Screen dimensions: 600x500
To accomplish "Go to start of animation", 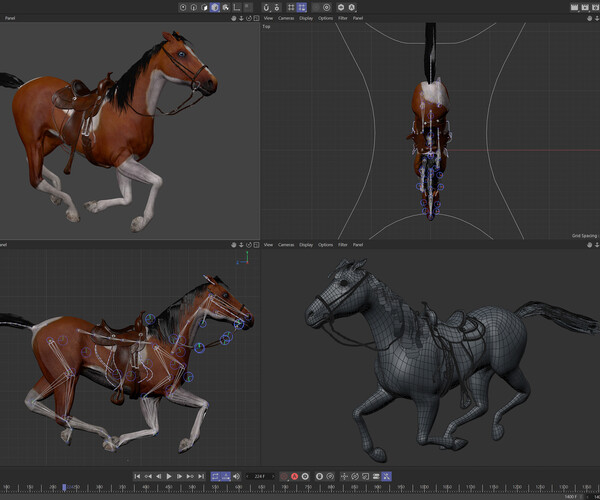I will tap(137, 476).
